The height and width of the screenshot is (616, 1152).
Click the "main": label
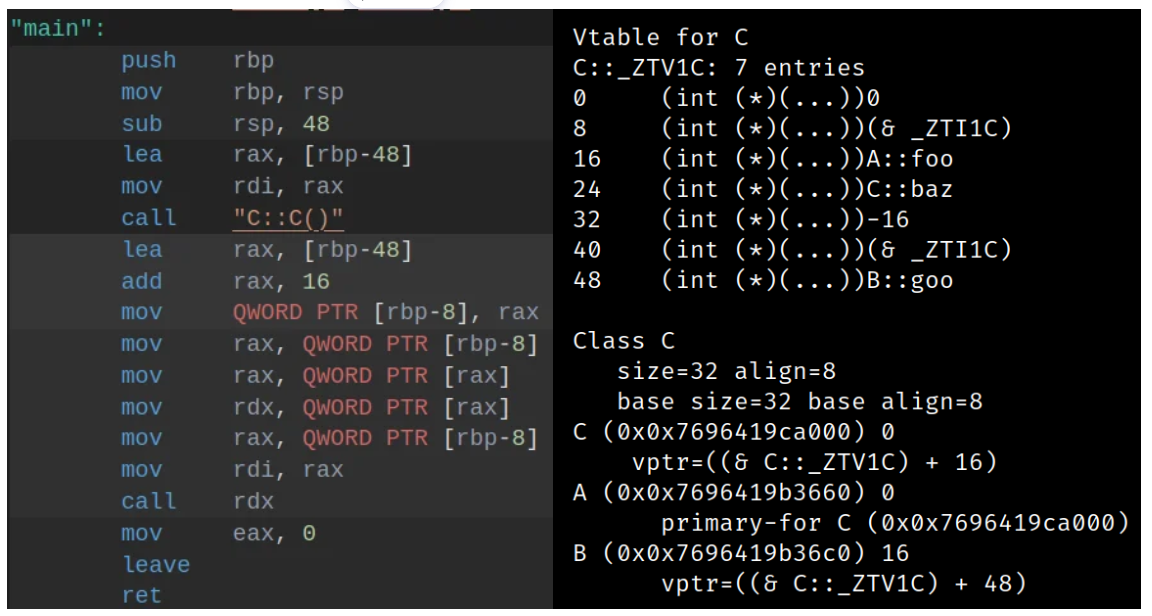58,29
